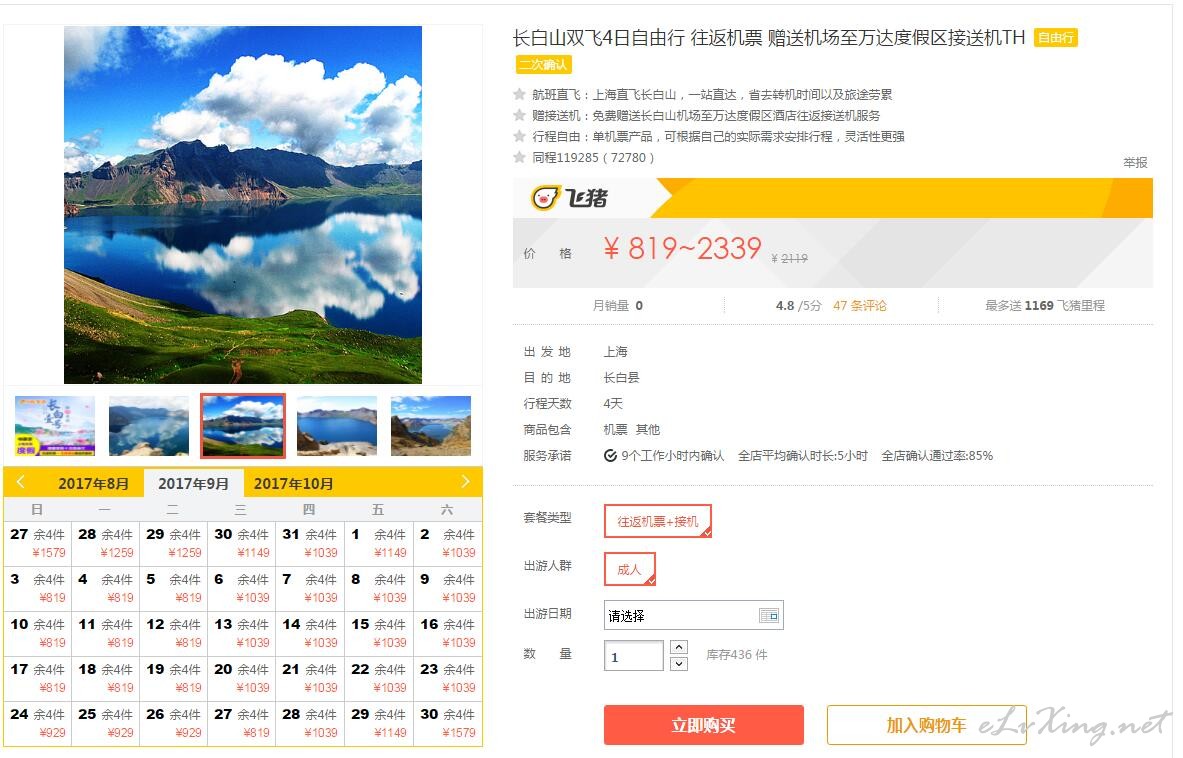Click the Fliggy pig logo icon
1183x758 pixels.
pos(545,198)
